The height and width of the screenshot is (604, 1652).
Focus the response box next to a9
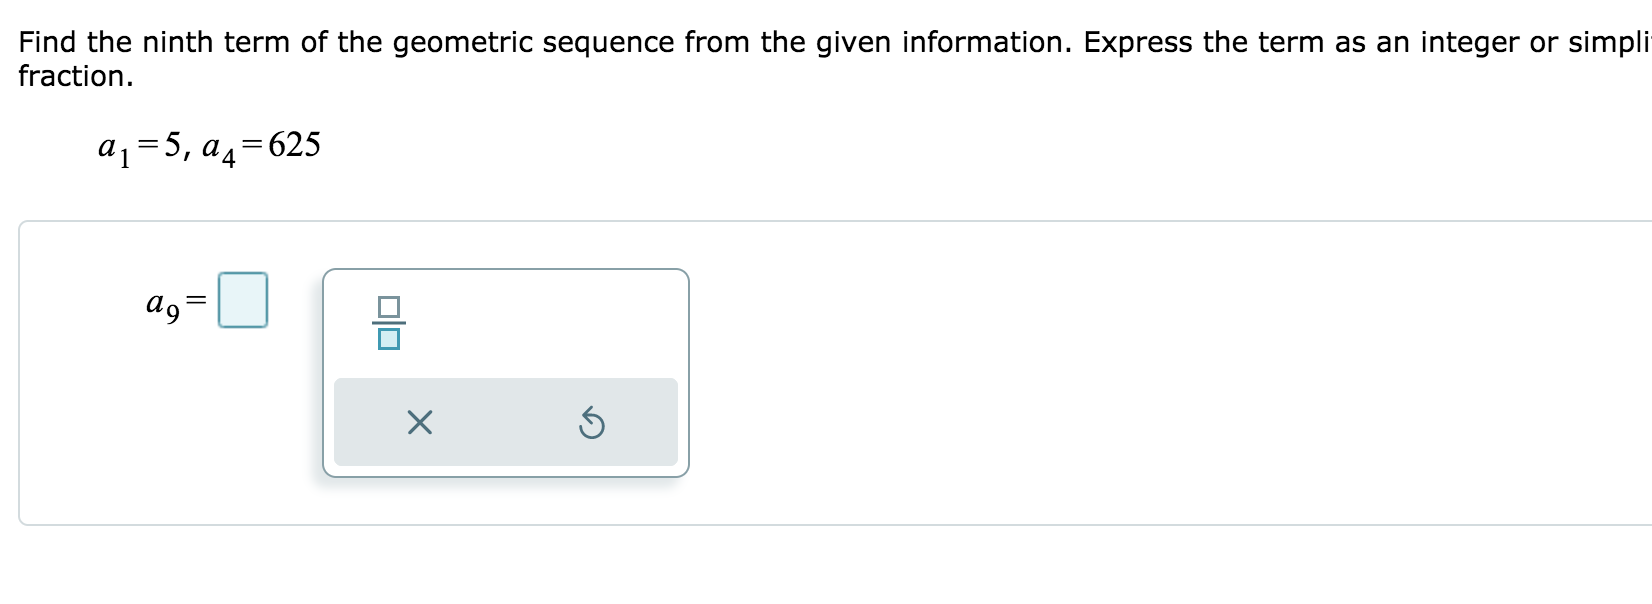point(243,300)
